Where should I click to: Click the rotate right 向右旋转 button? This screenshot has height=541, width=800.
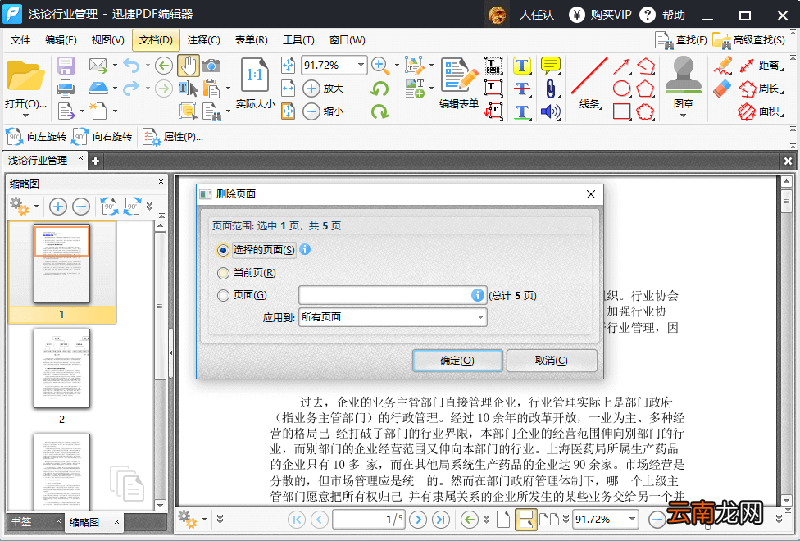pyautogui.click(x=102, y=137)
